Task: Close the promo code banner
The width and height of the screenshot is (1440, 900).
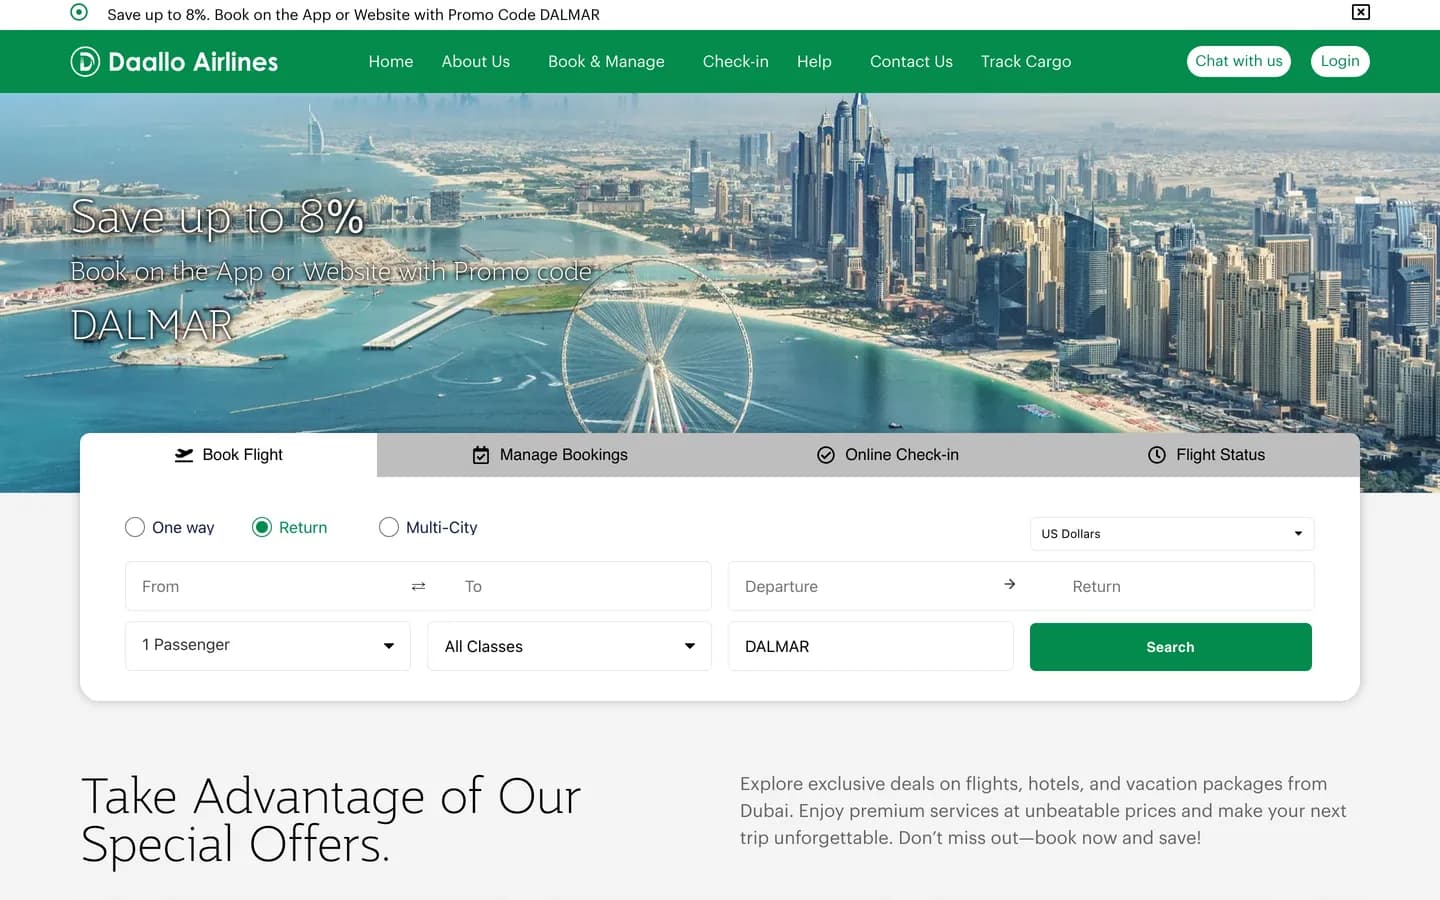Action: click(x=1360, y=12)
